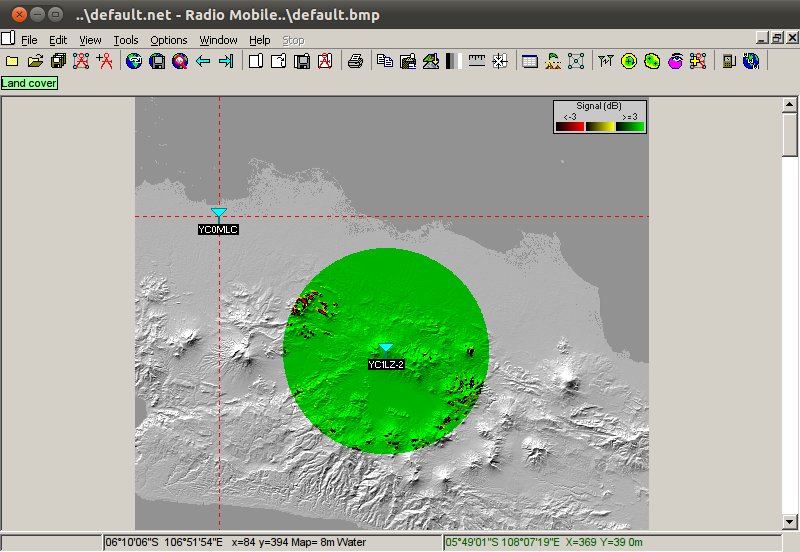
Task: Click the yellow new networks folder icon
Action: pos(12,62)
